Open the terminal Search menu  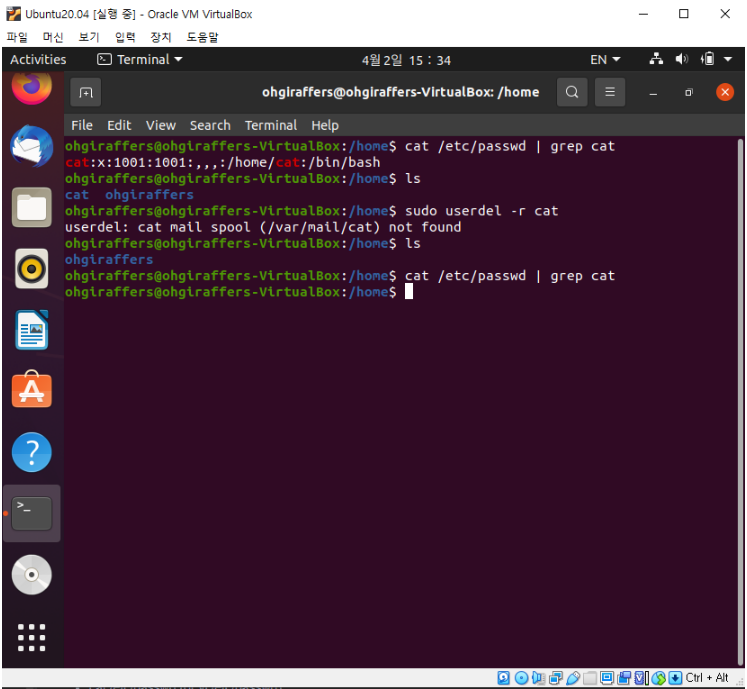tap(210, 125)
